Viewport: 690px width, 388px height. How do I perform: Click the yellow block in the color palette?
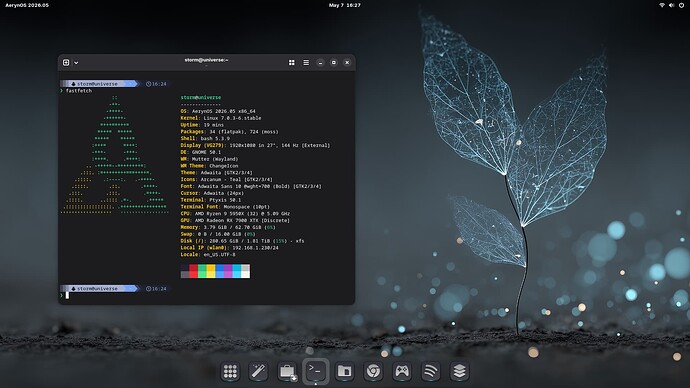pos(211,271)
